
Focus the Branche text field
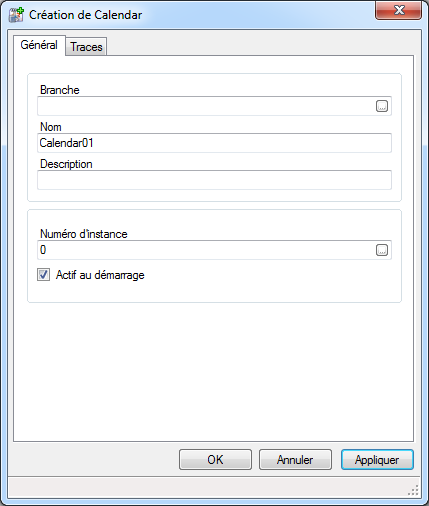coord(206,106)
